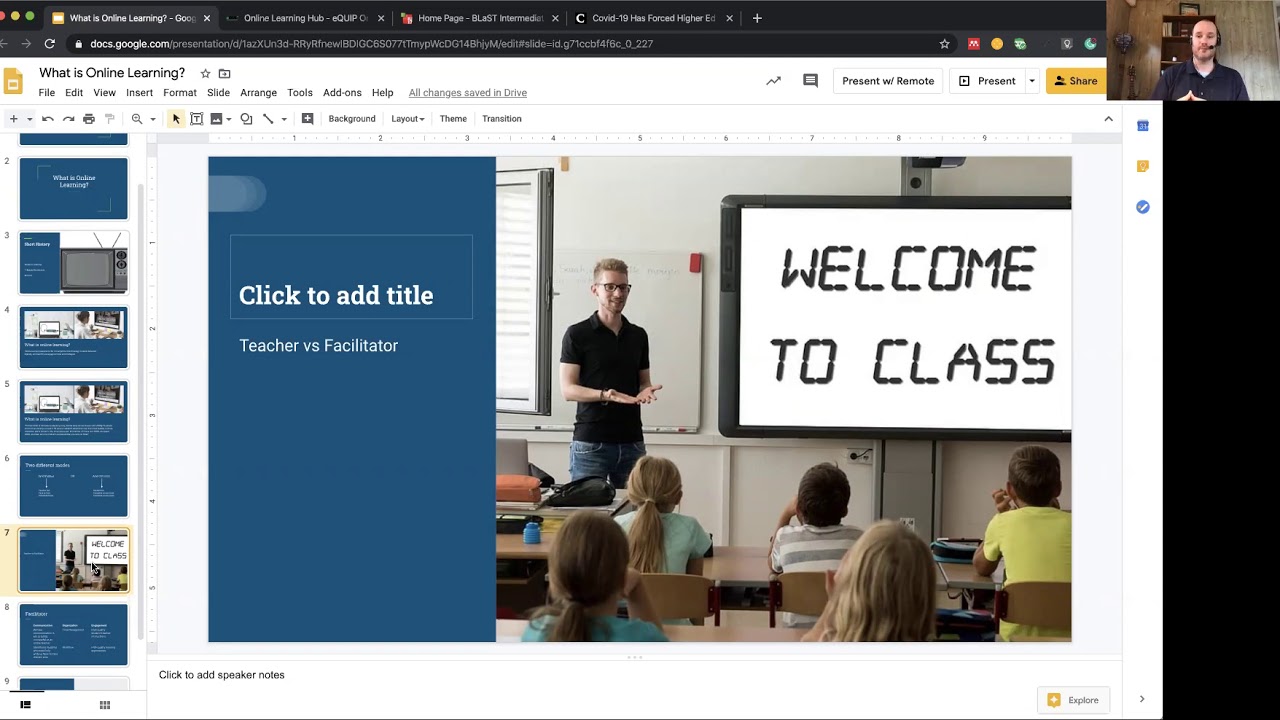Screen dimensions: 1280x720
Task: Open Google Keep side panel icon
Action: click(1143, 166)
